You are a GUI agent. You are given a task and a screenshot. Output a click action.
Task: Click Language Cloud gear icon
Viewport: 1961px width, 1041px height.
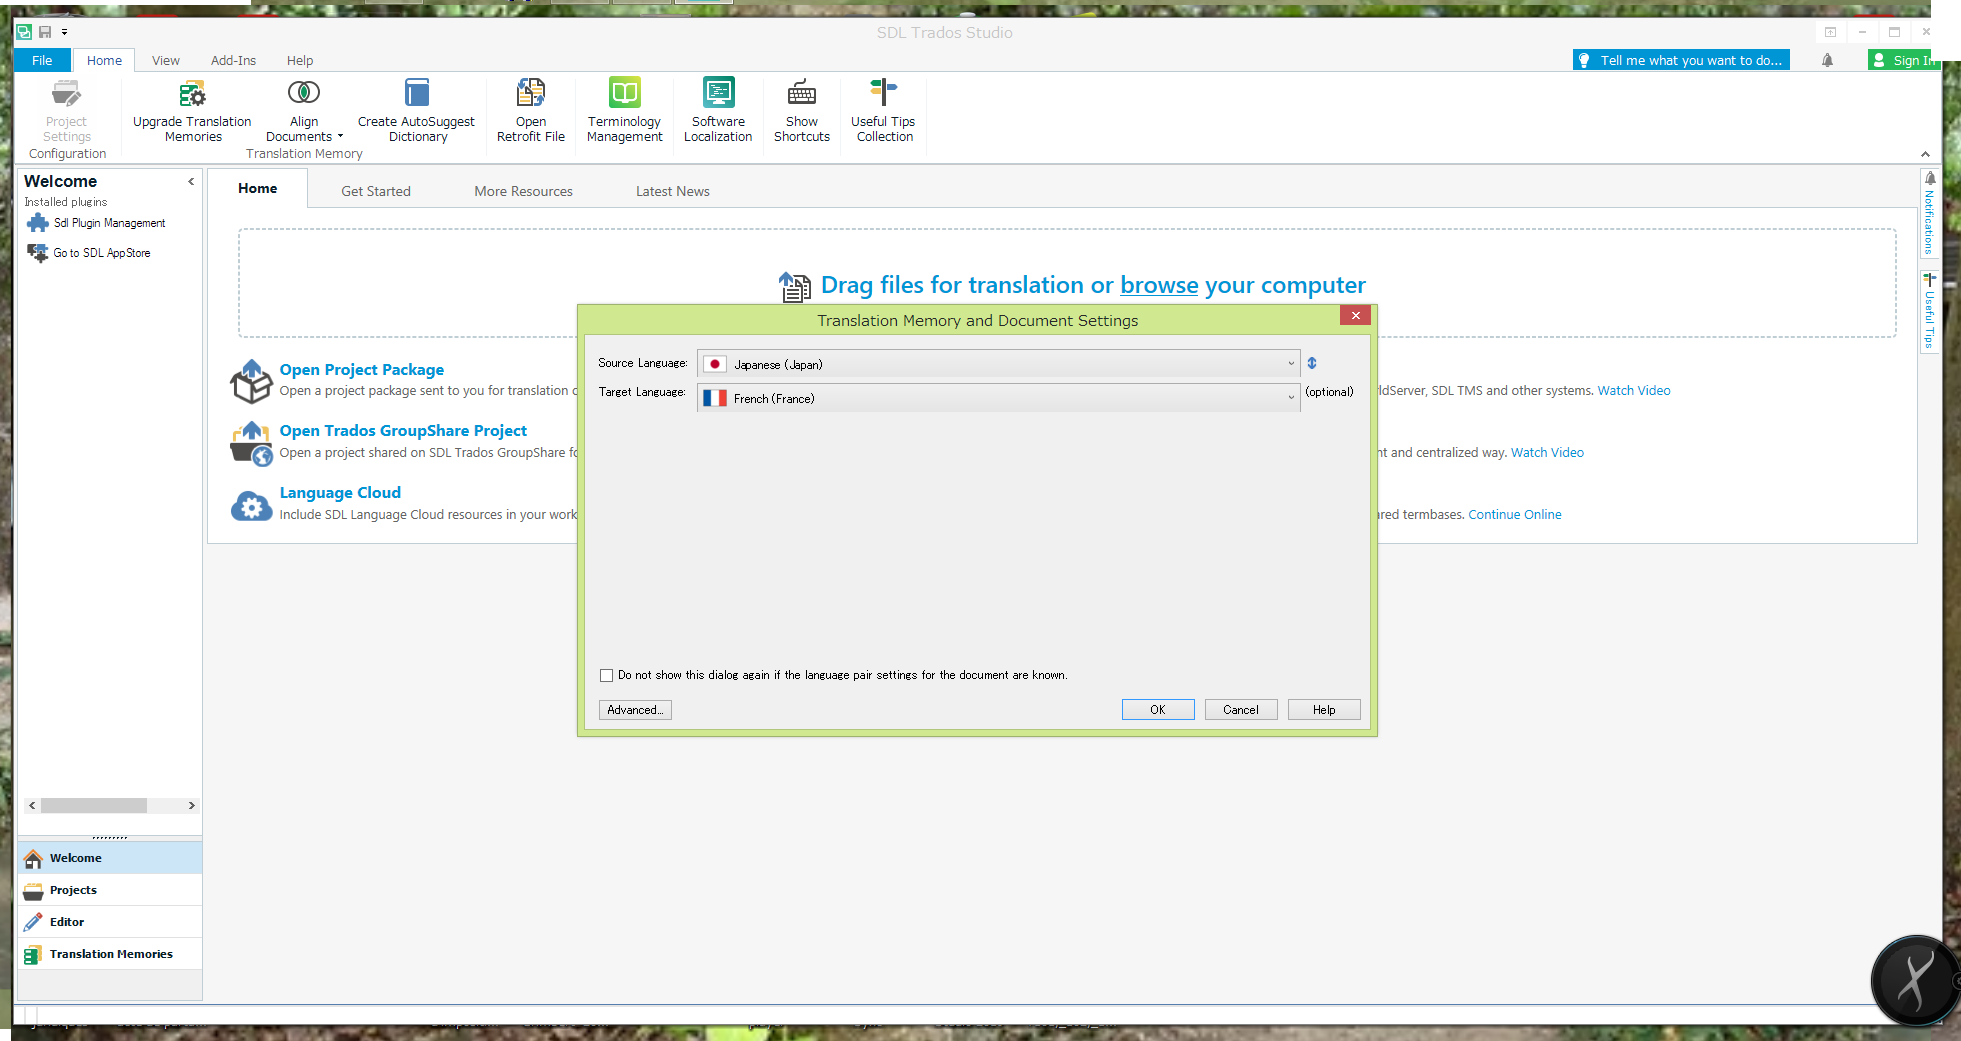click(251, 506)
